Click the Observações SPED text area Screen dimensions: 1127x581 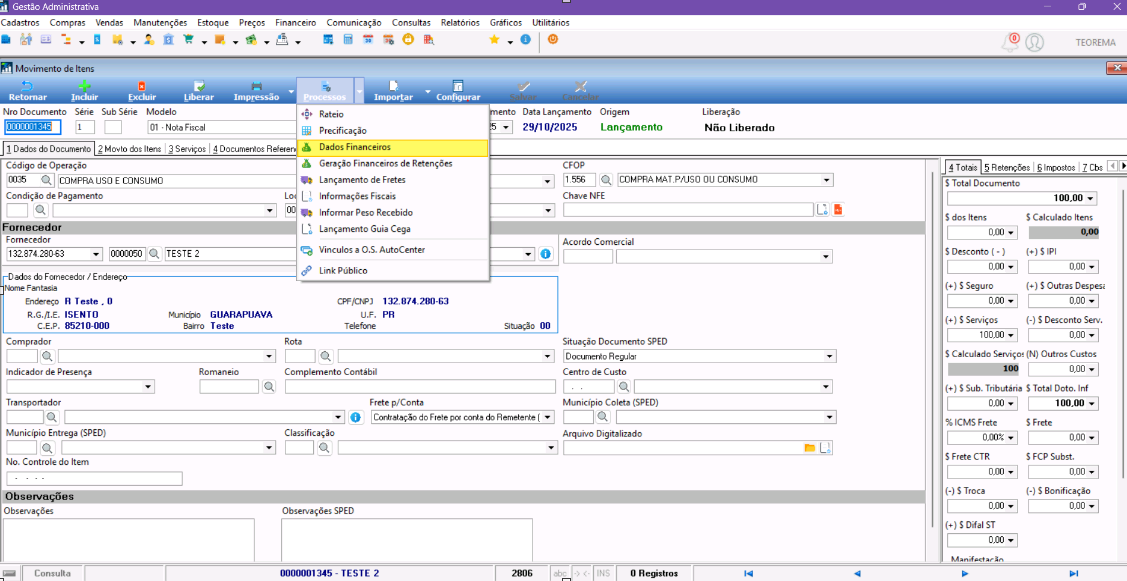(407, 540)
